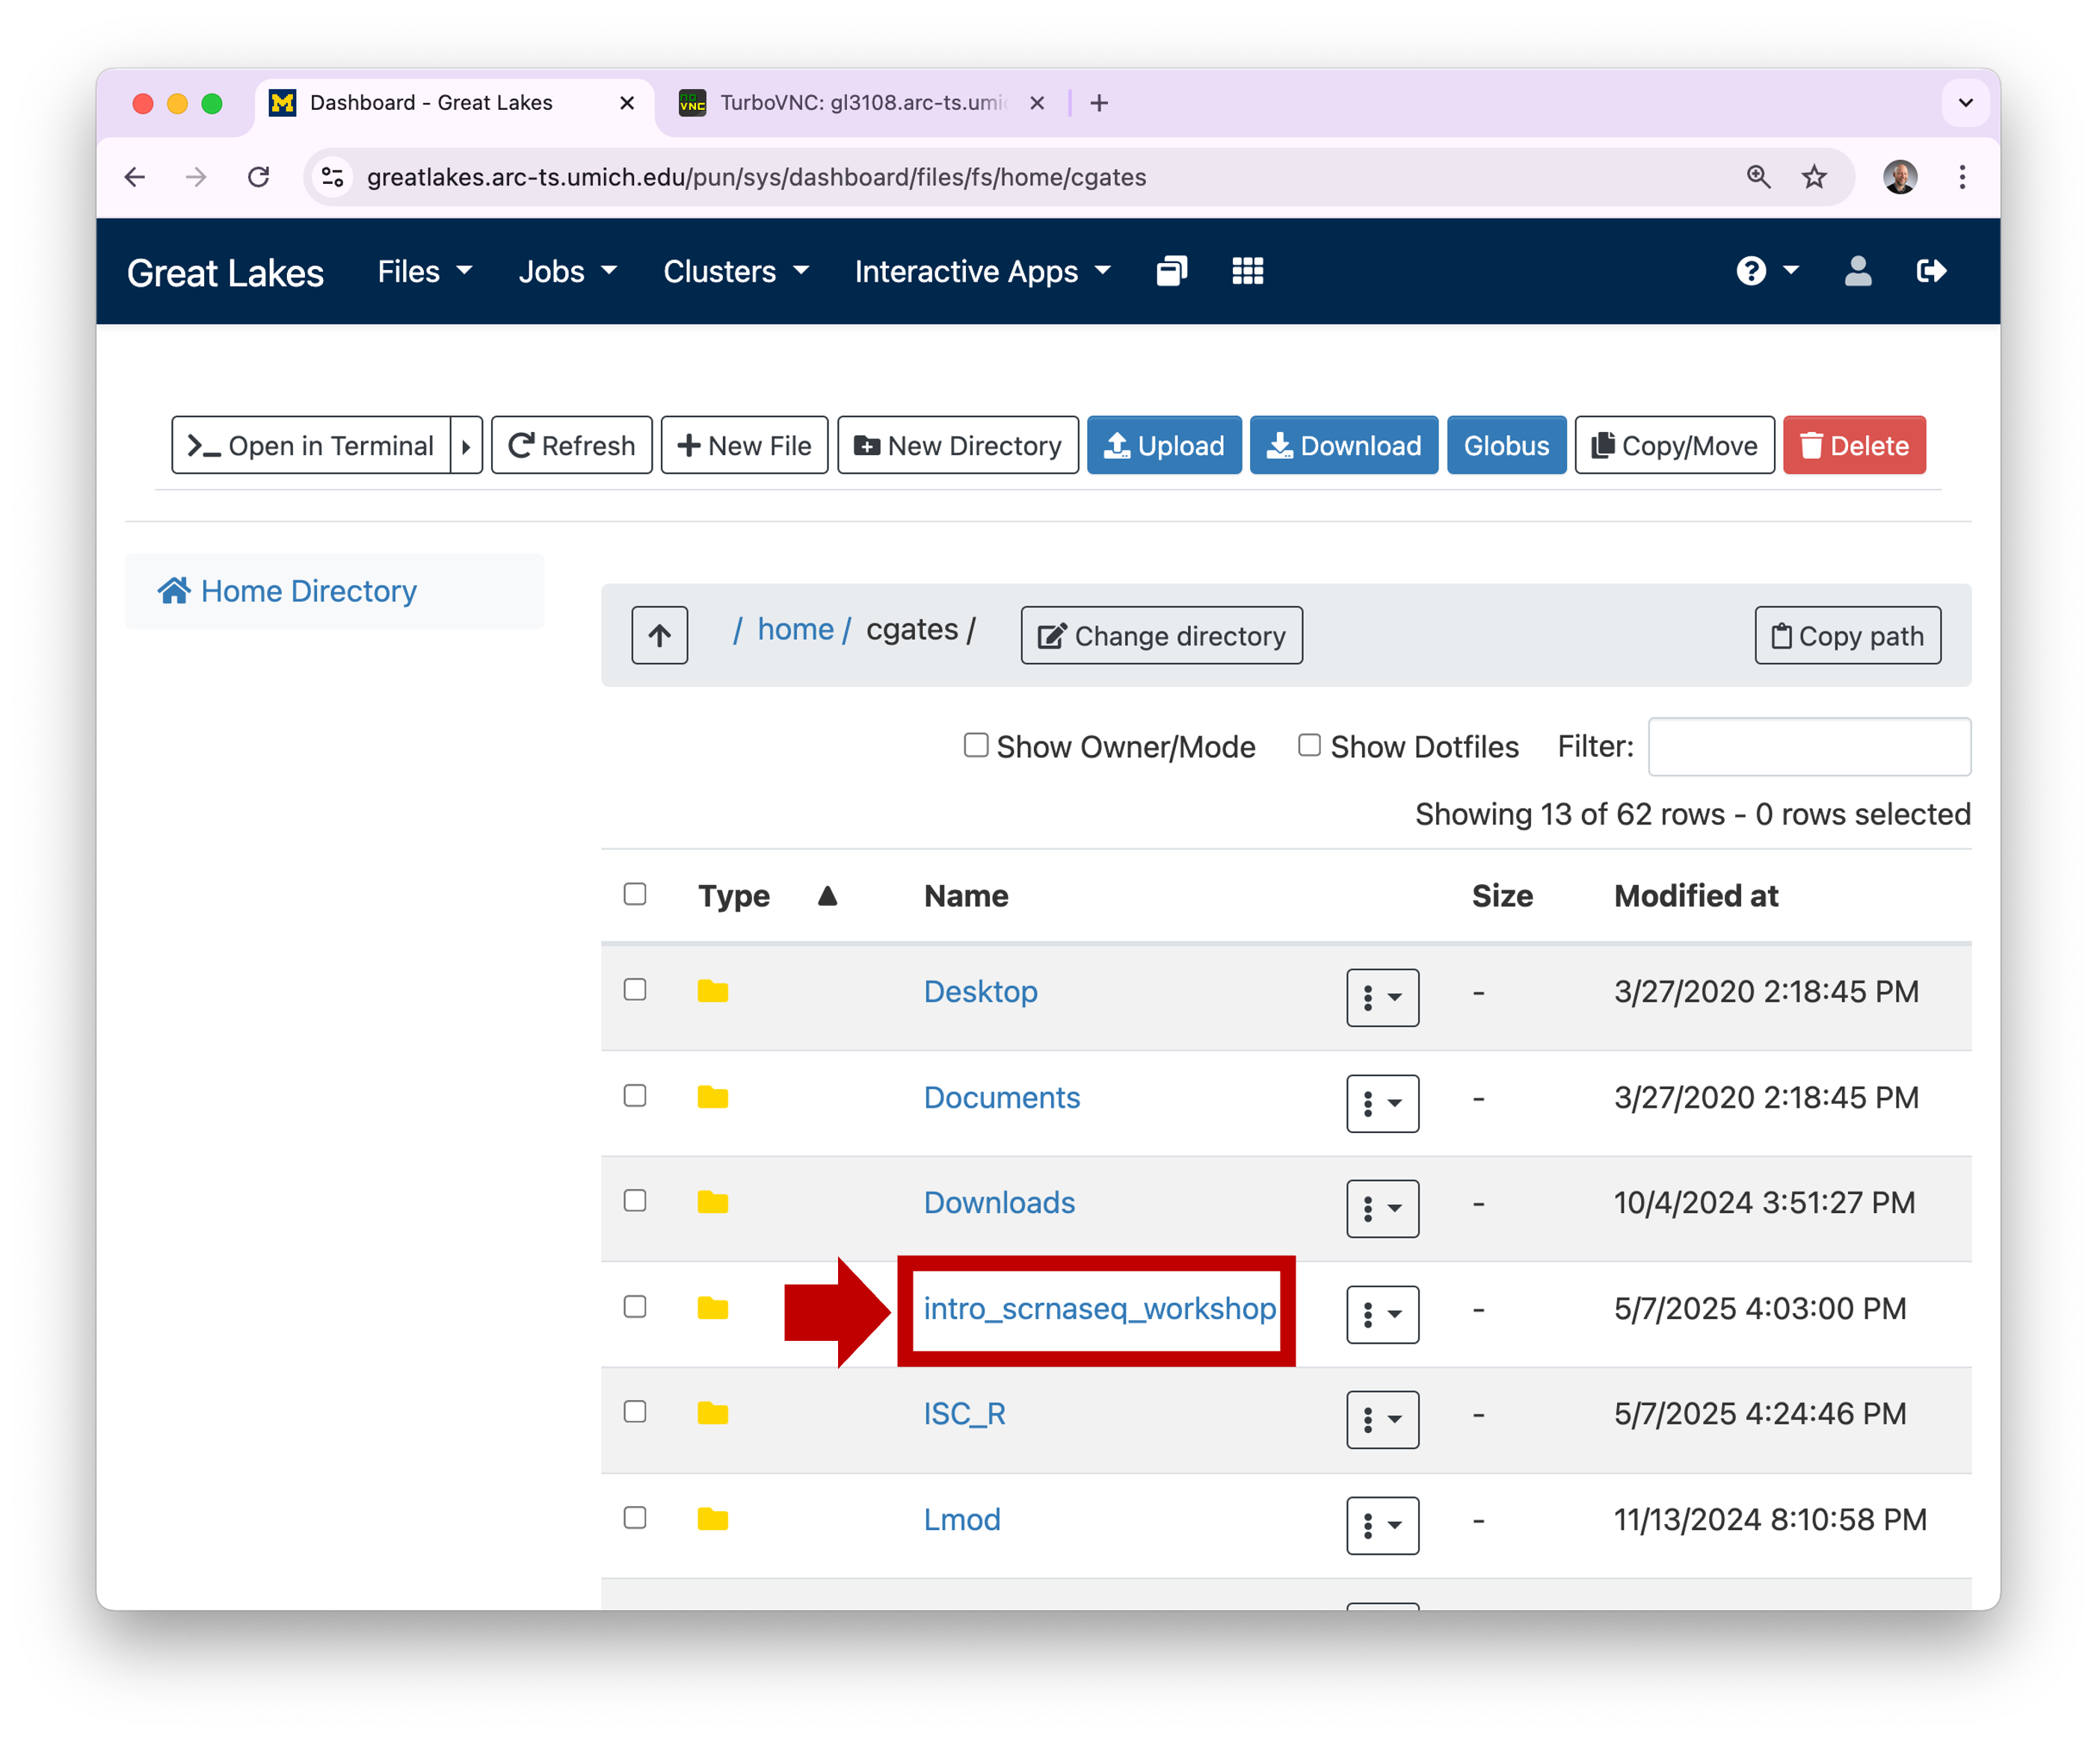Click the up-arrow parent directory button
The height and width of the screenshot is (1740, 2100).
(659, 635)
